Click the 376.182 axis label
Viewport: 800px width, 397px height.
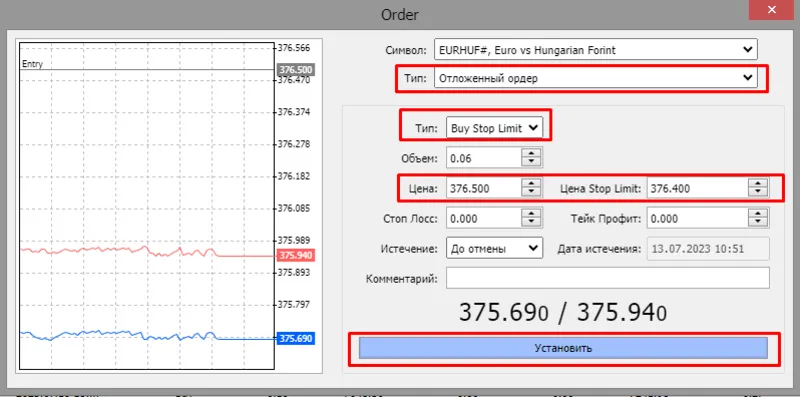294,176
